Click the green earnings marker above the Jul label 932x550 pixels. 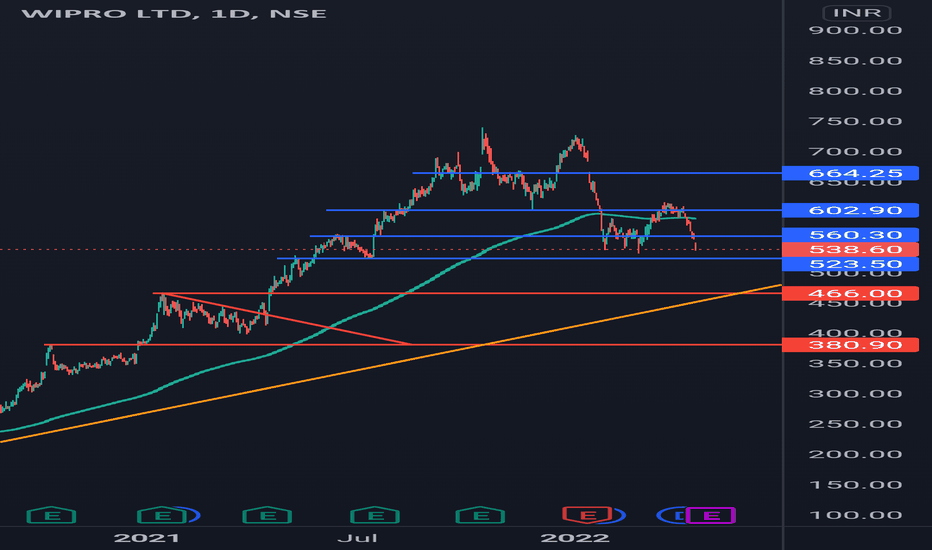374,515
